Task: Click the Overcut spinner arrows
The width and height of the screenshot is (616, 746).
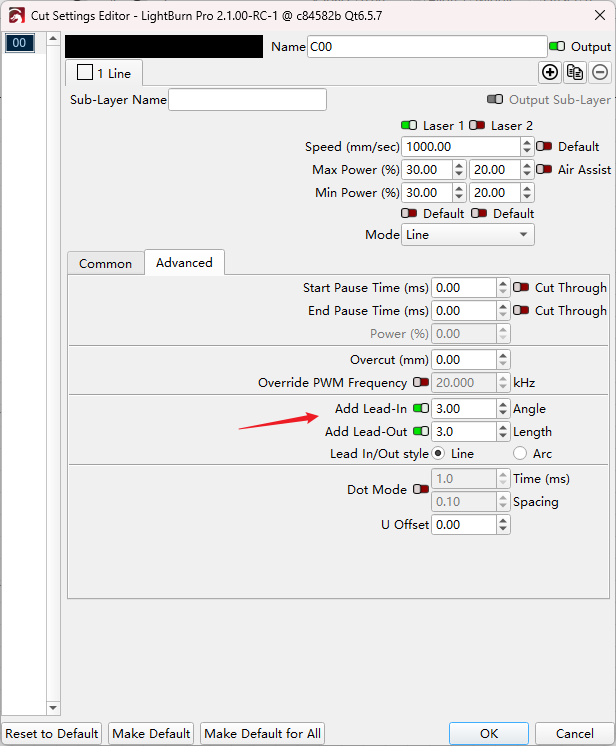Action: pyautogui.click(x=502, y=360)
